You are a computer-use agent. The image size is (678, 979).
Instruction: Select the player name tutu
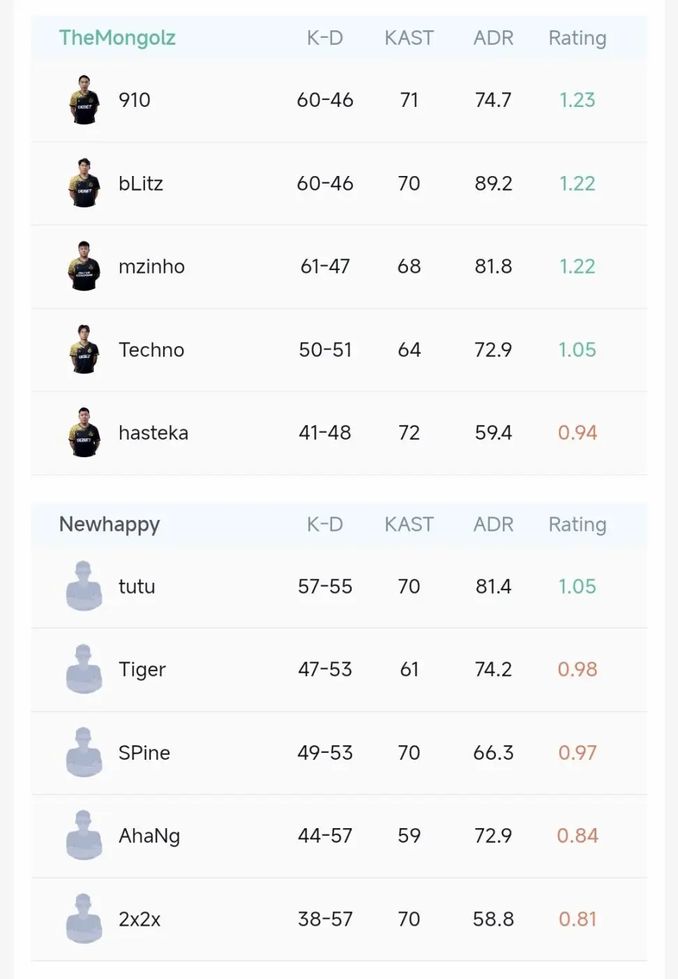[137, 586]
